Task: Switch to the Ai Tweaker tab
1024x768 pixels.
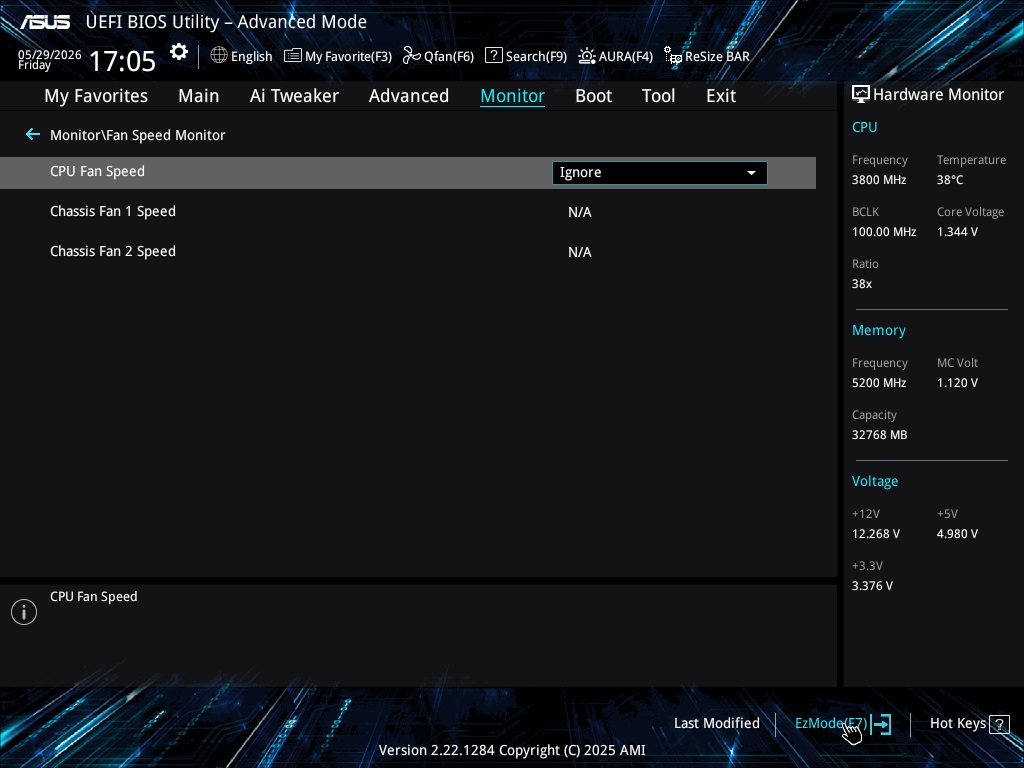Action: [294, 96]
